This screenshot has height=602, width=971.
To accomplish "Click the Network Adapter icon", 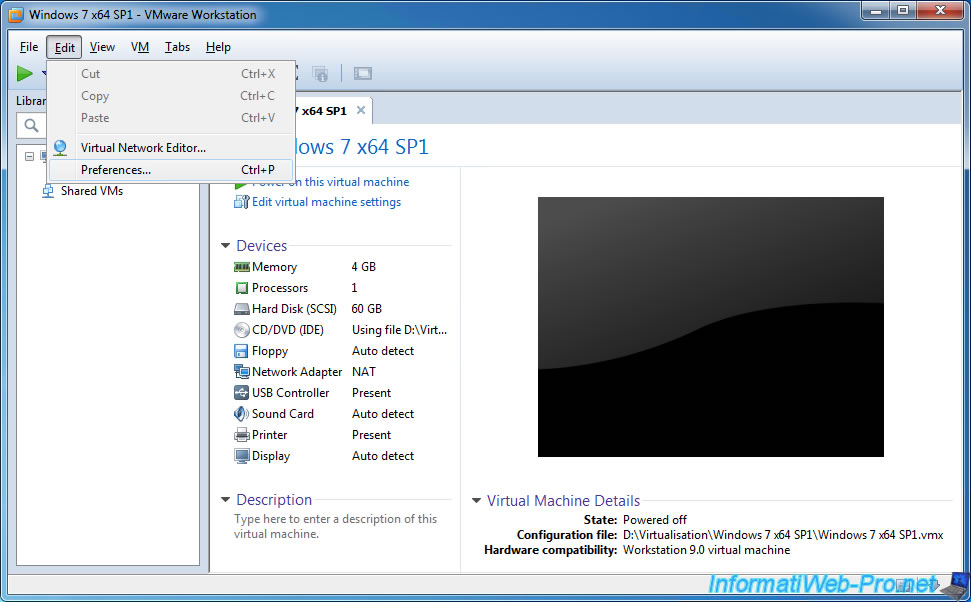I will point(242,372).
